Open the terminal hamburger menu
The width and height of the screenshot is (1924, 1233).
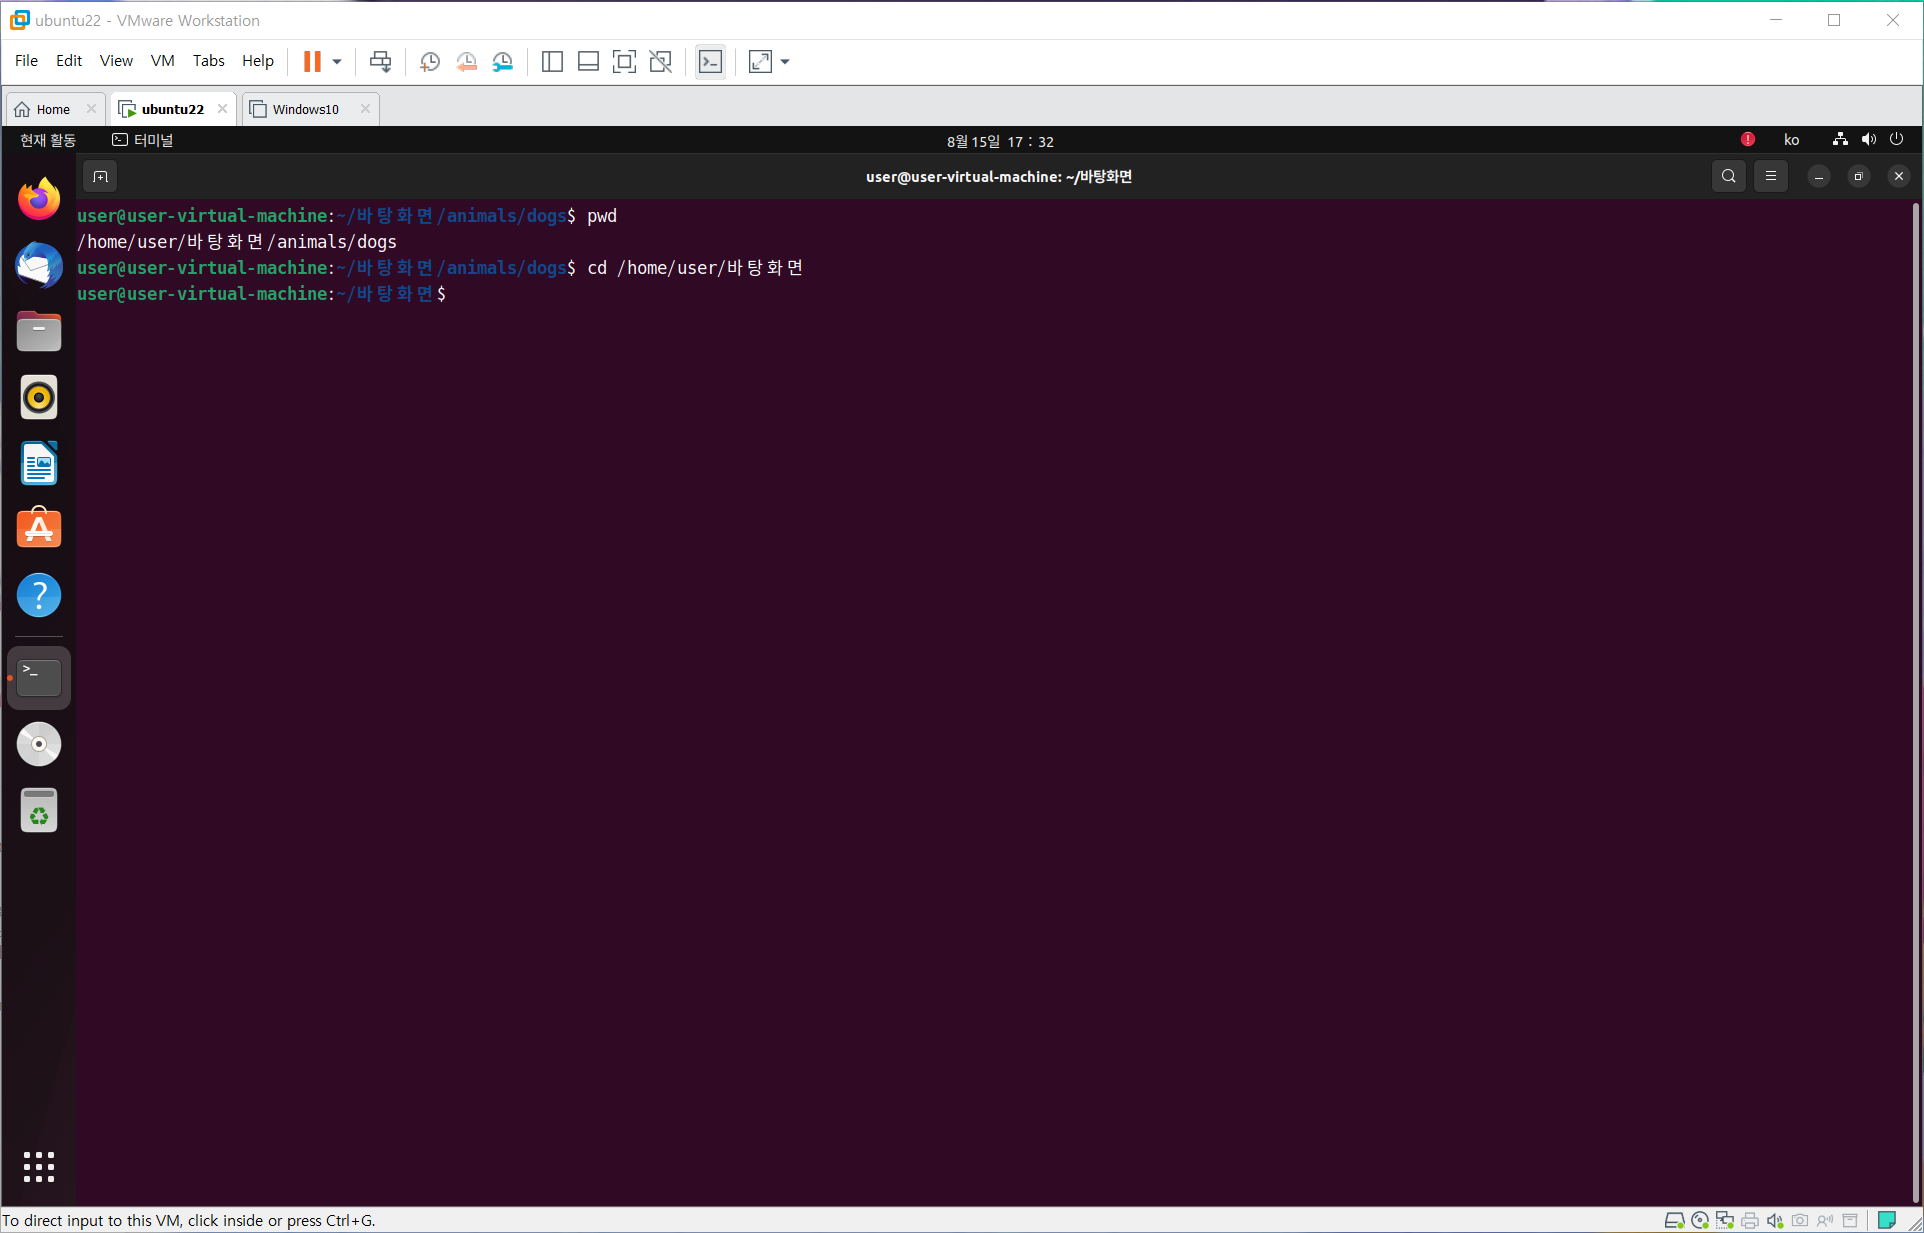tap(1770, 176)
